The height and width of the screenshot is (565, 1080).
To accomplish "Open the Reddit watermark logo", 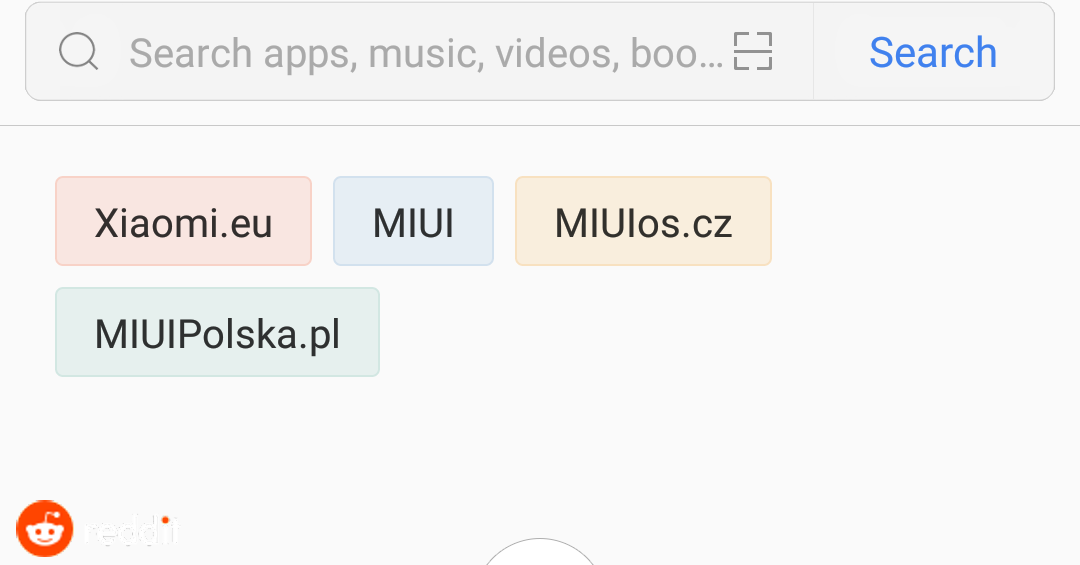I will pos(45,529).
